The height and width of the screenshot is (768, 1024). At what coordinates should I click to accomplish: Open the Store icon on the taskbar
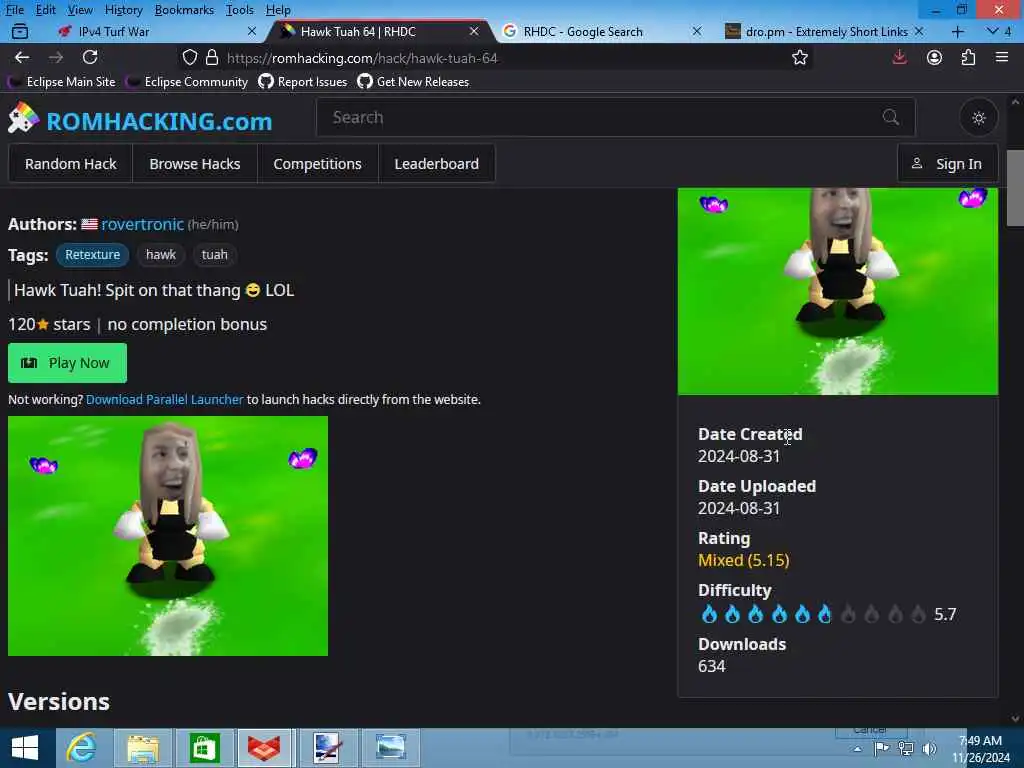[204, 748]
